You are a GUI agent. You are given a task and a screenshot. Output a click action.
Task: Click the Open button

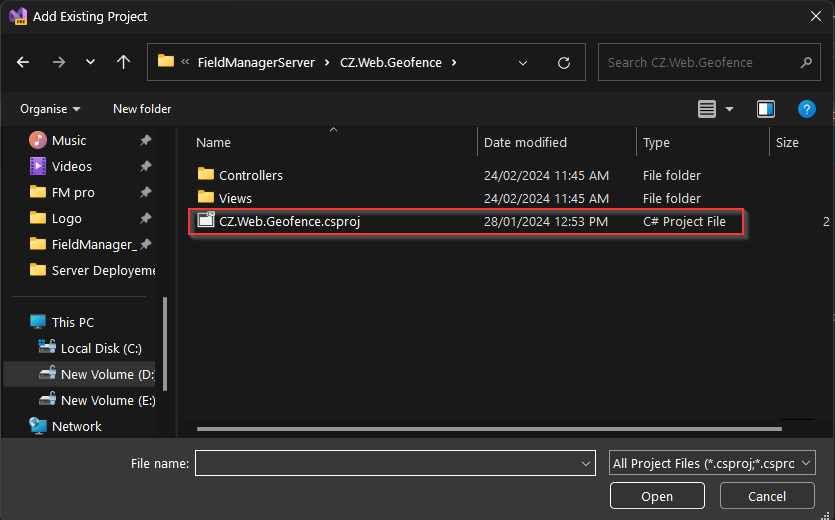click(x=657, y=497)
